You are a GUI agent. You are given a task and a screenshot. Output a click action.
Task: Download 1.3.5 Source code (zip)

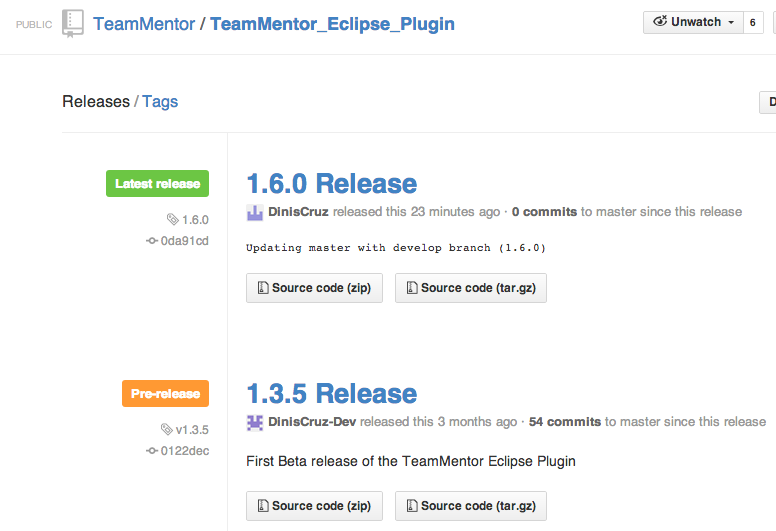tap(314, 506)
